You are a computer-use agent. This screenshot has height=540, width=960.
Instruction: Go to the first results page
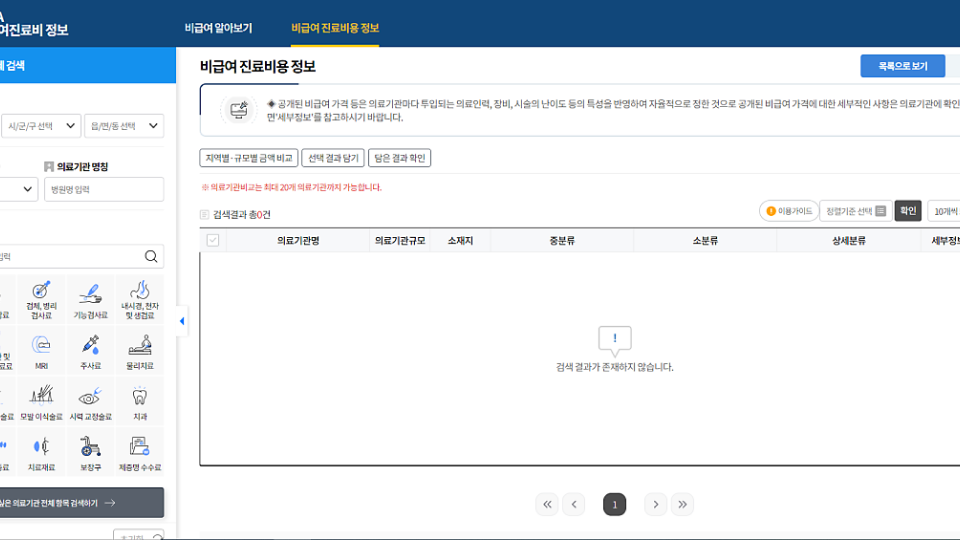coord(547,504)
